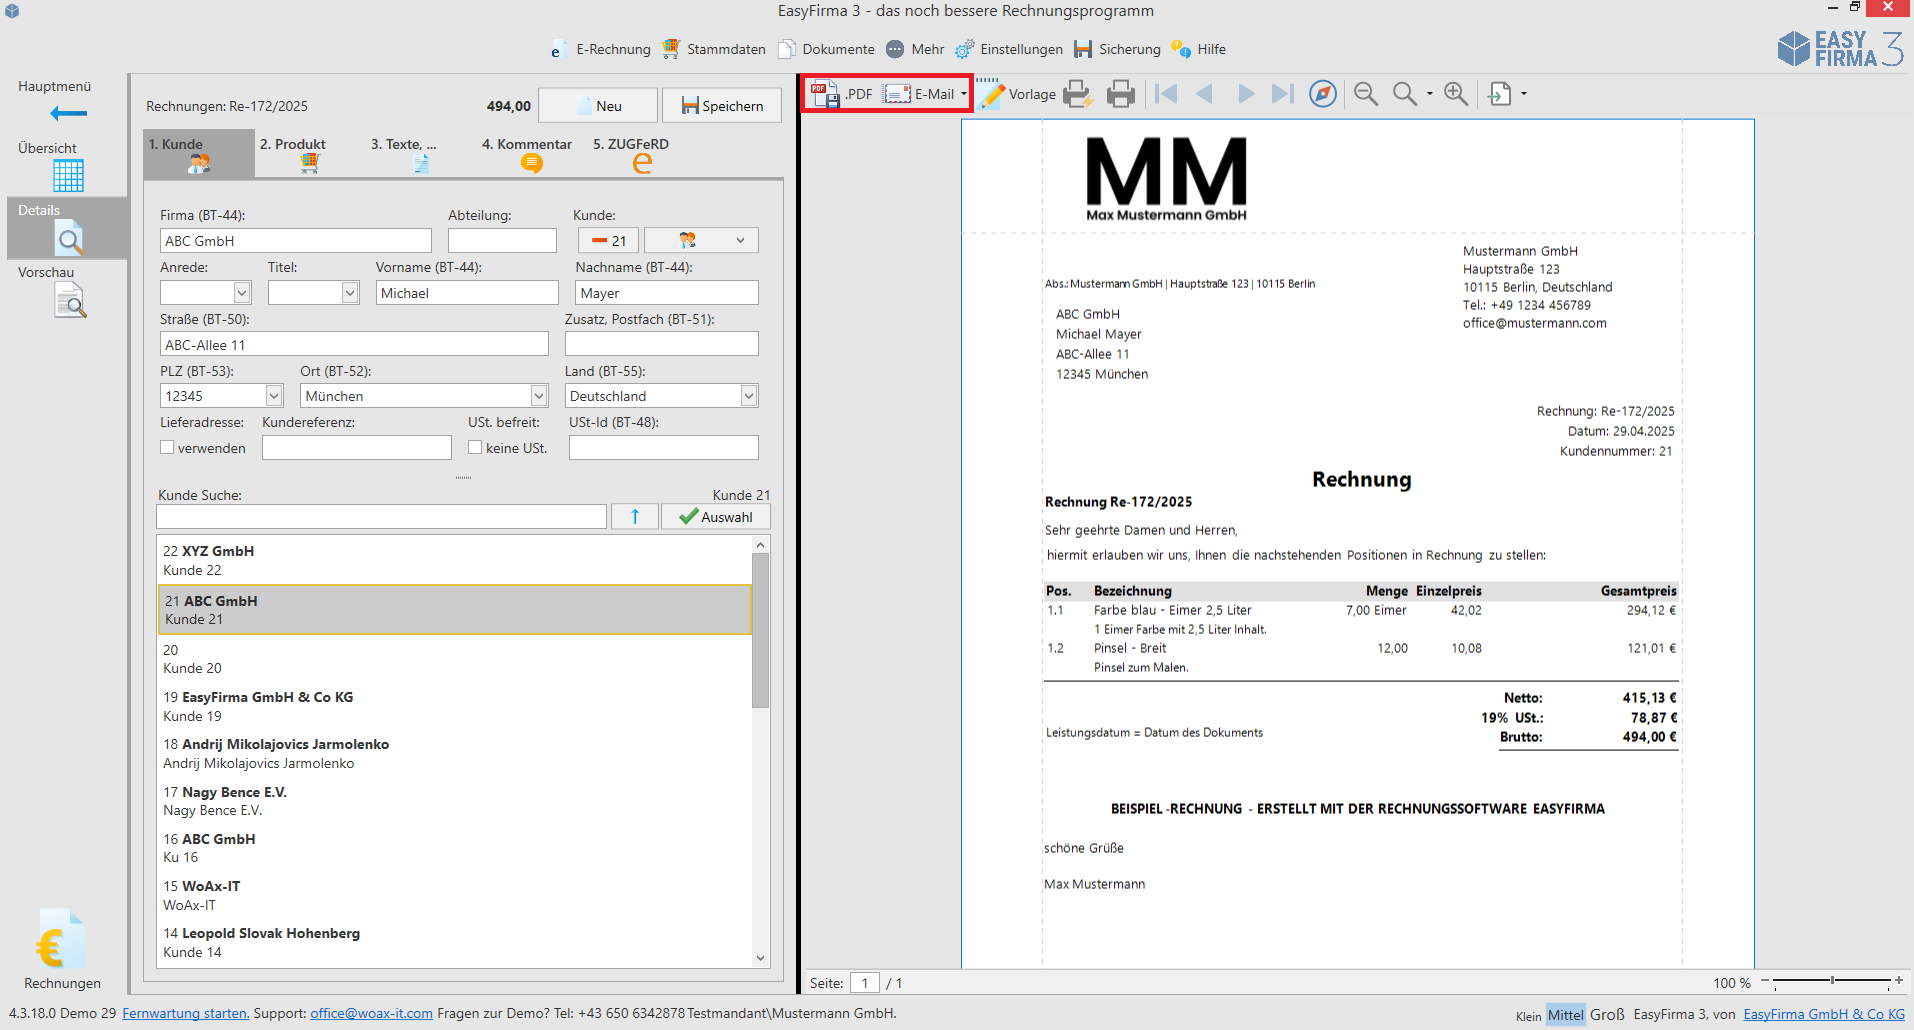
Task: Click the Speichern button
Action: pos(722,106)
